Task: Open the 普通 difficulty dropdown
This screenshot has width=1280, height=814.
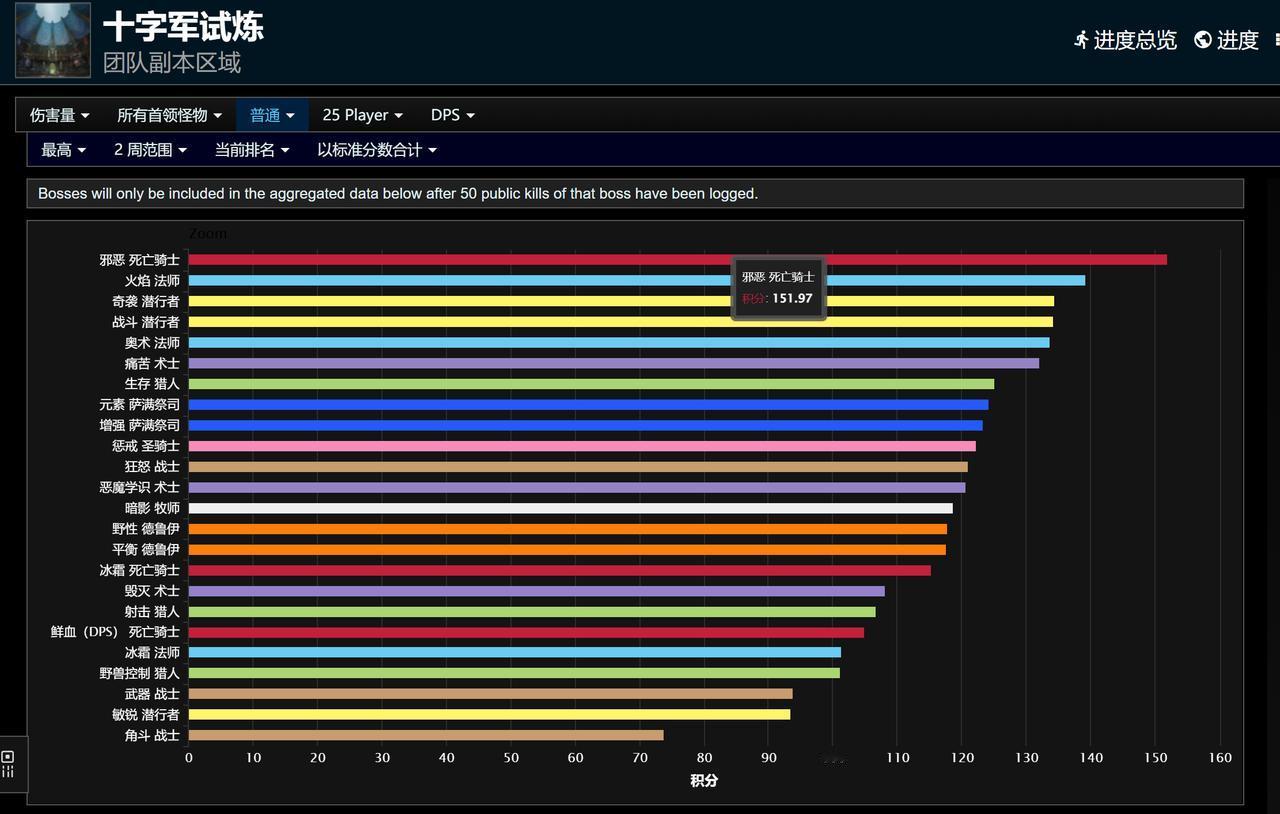Action: click(272, 115)
